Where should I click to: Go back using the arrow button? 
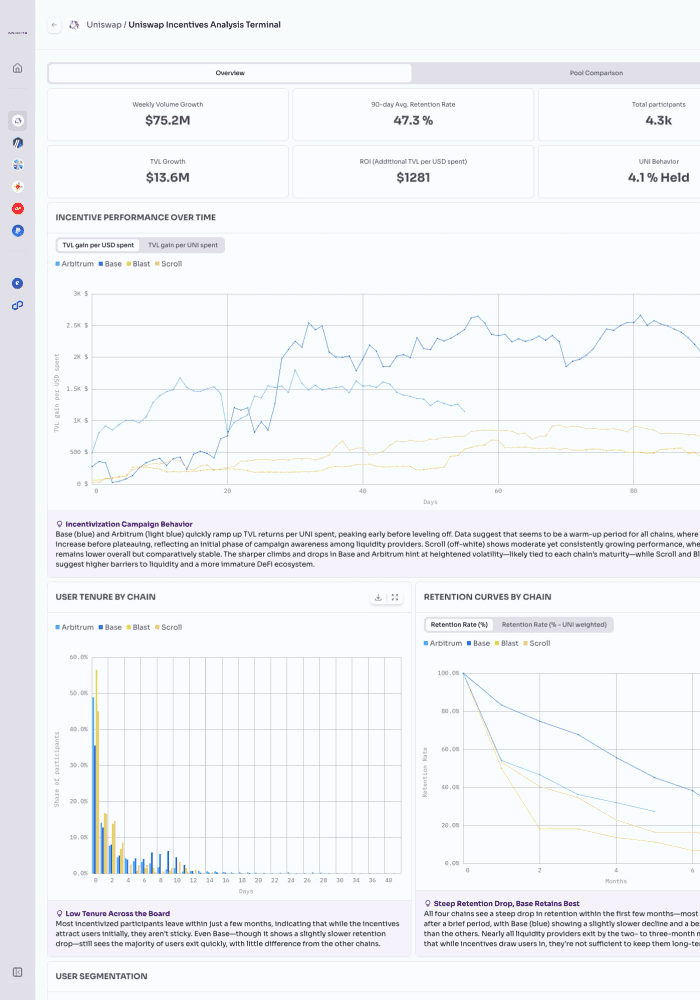54,25
